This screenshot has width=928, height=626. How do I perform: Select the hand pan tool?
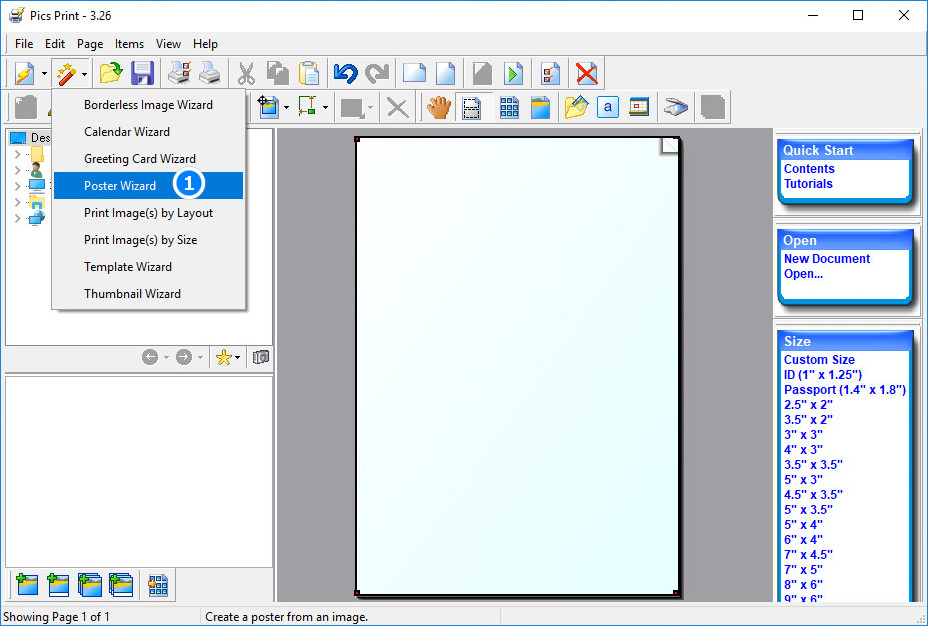439,108
